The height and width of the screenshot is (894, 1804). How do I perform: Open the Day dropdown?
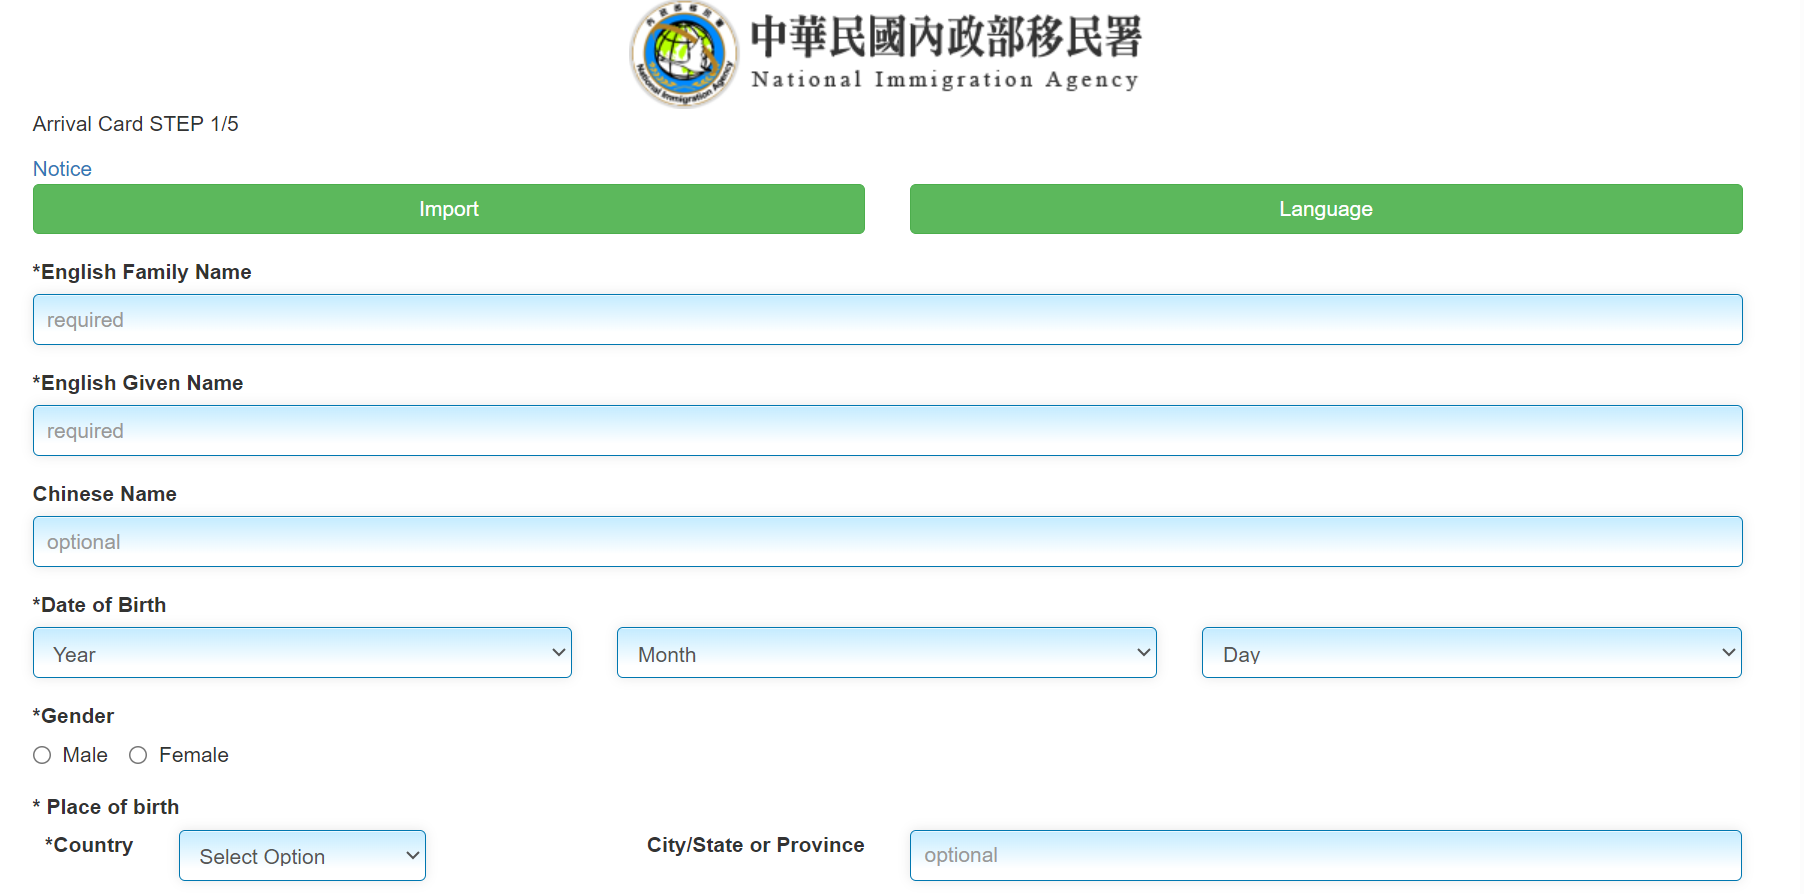[x=1471, y=653]
